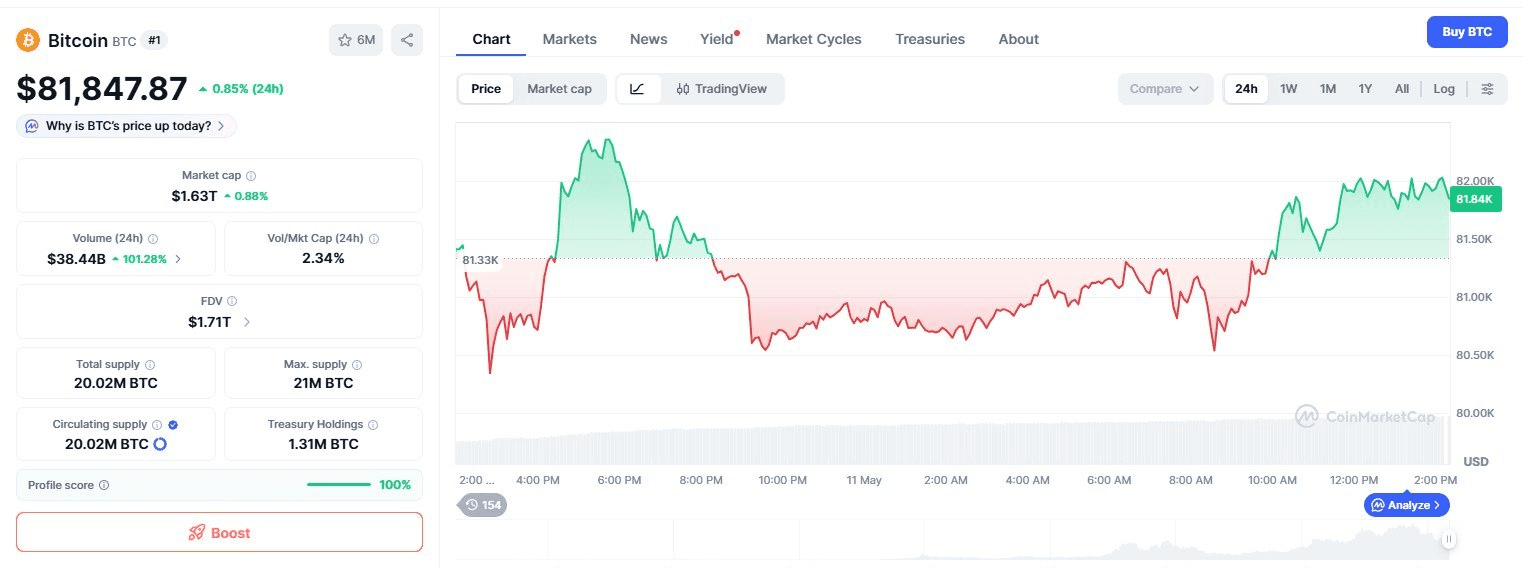Open the Treasuries tab

tap(930, 39)
